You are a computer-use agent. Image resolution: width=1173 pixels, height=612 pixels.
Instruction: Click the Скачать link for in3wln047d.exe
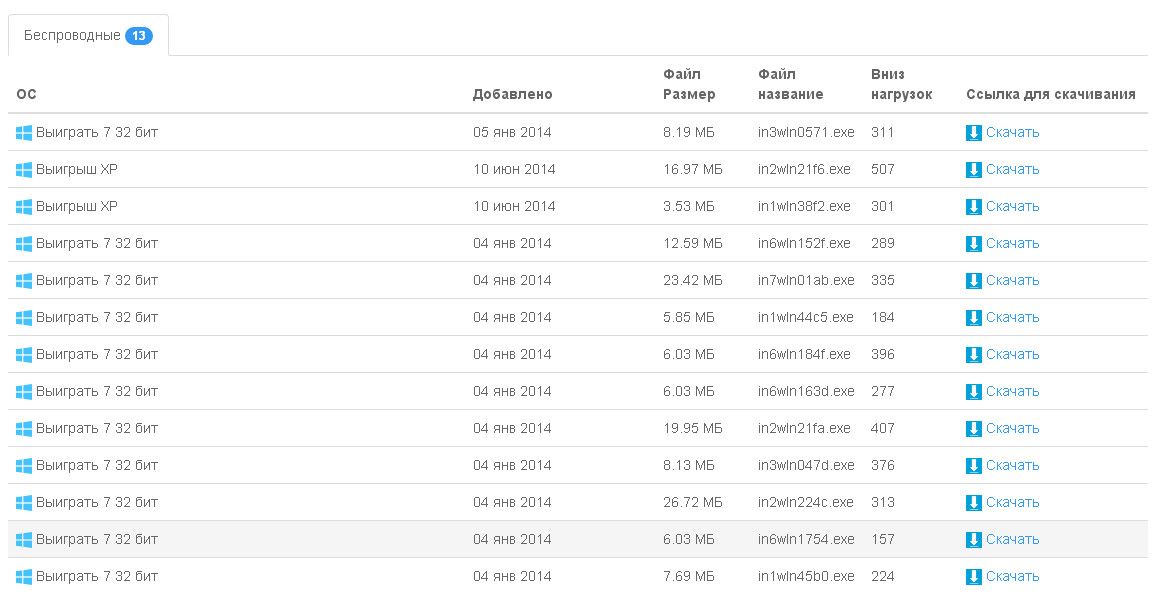(1012, 465)
